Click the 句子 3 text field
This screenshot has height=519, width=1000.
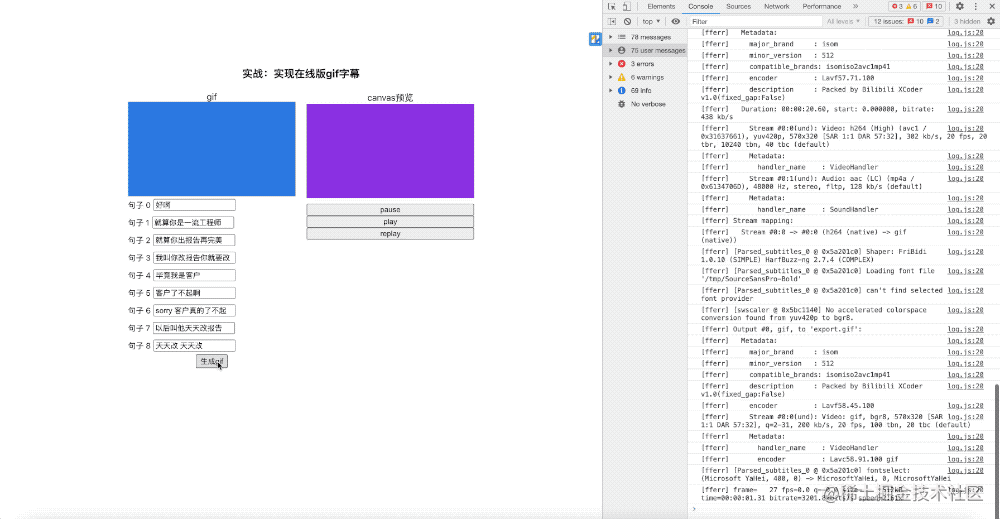coord(194,258)
